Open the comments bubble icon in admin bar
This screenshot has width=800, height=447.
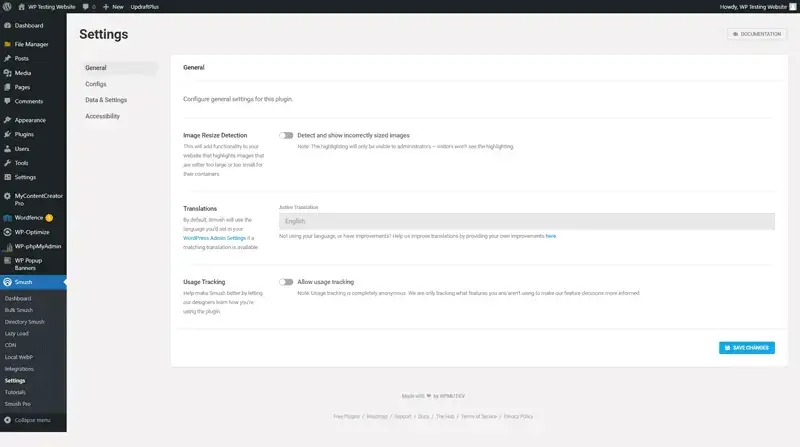coord(86,6)
